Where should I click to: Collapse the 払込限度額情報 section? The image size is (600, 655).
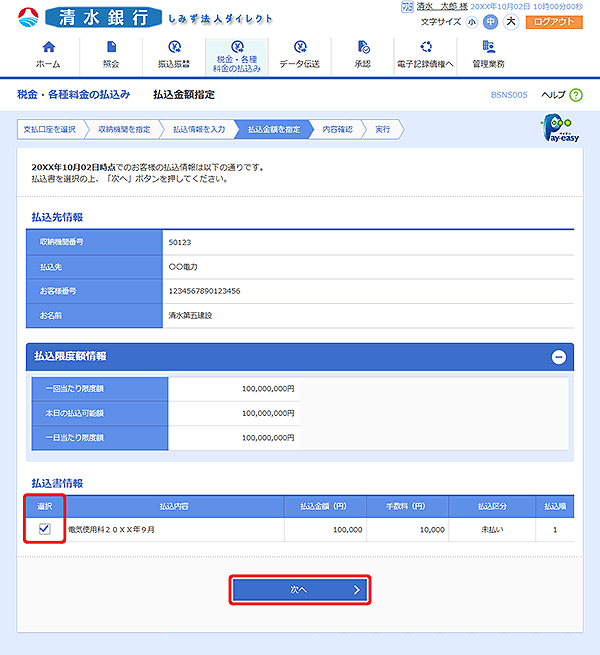(x=558, y=356)
